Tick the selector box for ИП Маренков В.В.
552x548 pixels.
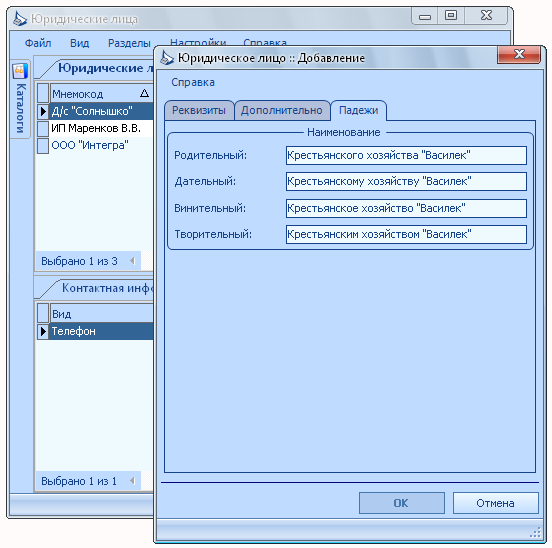click(43, 128)
